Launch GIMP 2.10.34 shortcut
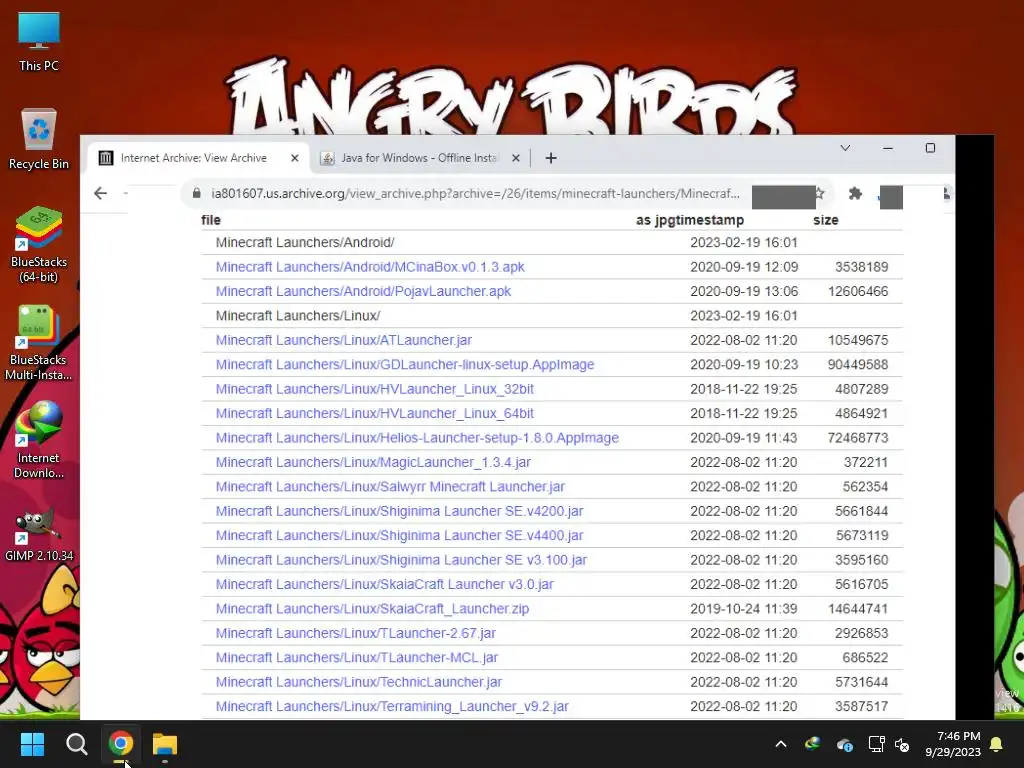The height and width of the screenshot is (768, 1024). 39,534
